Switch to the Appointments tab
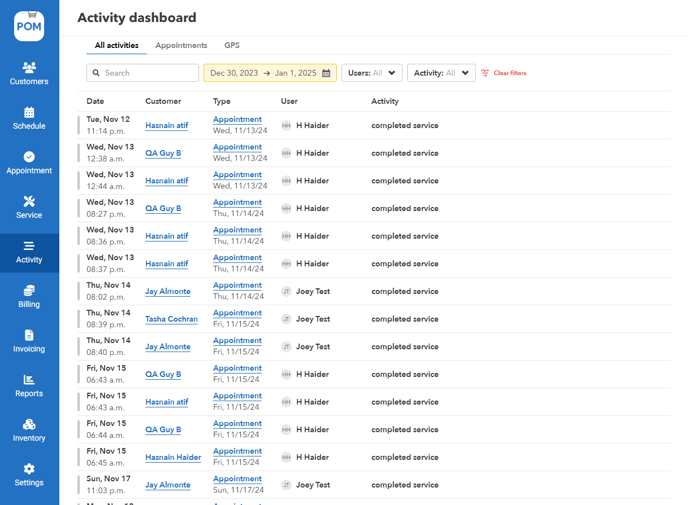 coord(181,45)
